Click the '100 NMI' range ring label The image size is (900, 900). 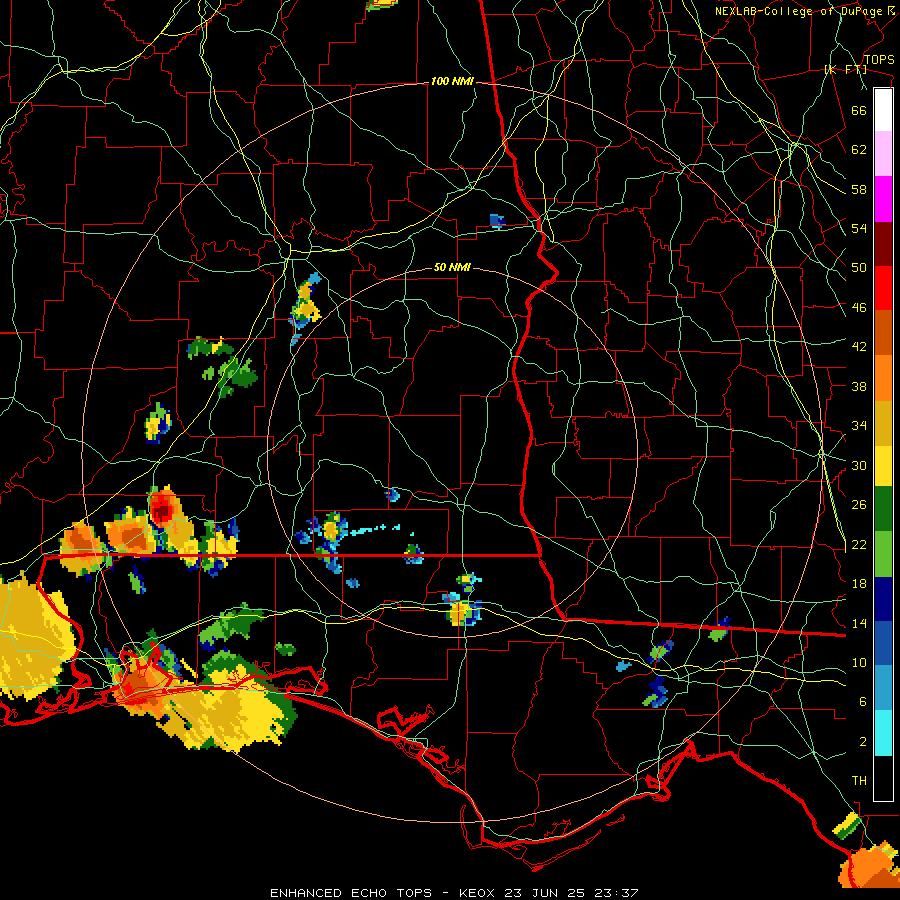[x=452, y=82]
